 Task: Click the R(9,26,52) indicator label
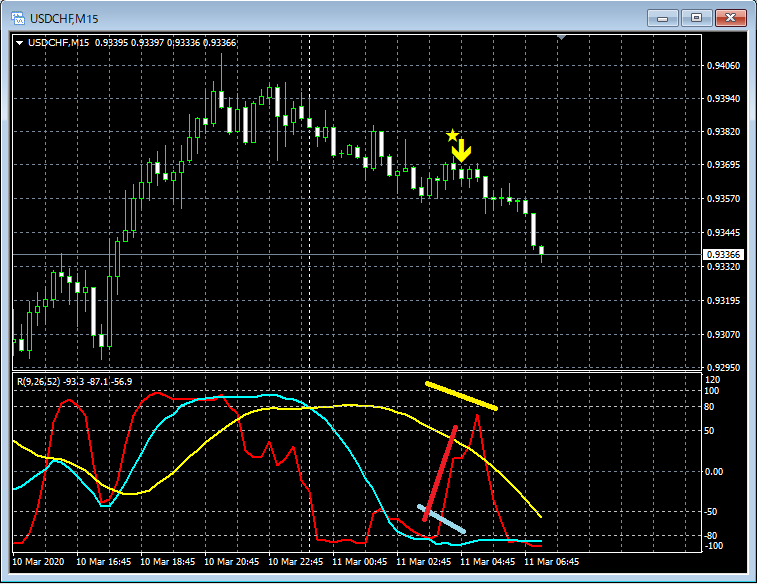(x=74, y=382)
